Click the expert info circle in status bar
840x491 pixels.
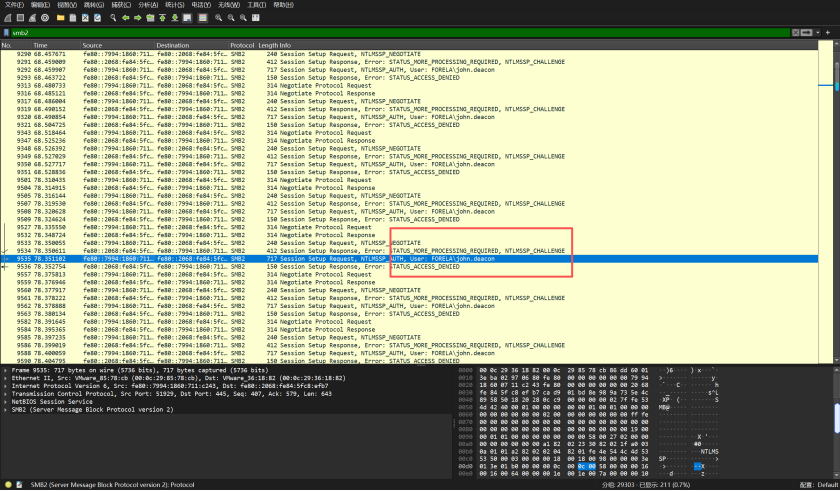(6, 484)
